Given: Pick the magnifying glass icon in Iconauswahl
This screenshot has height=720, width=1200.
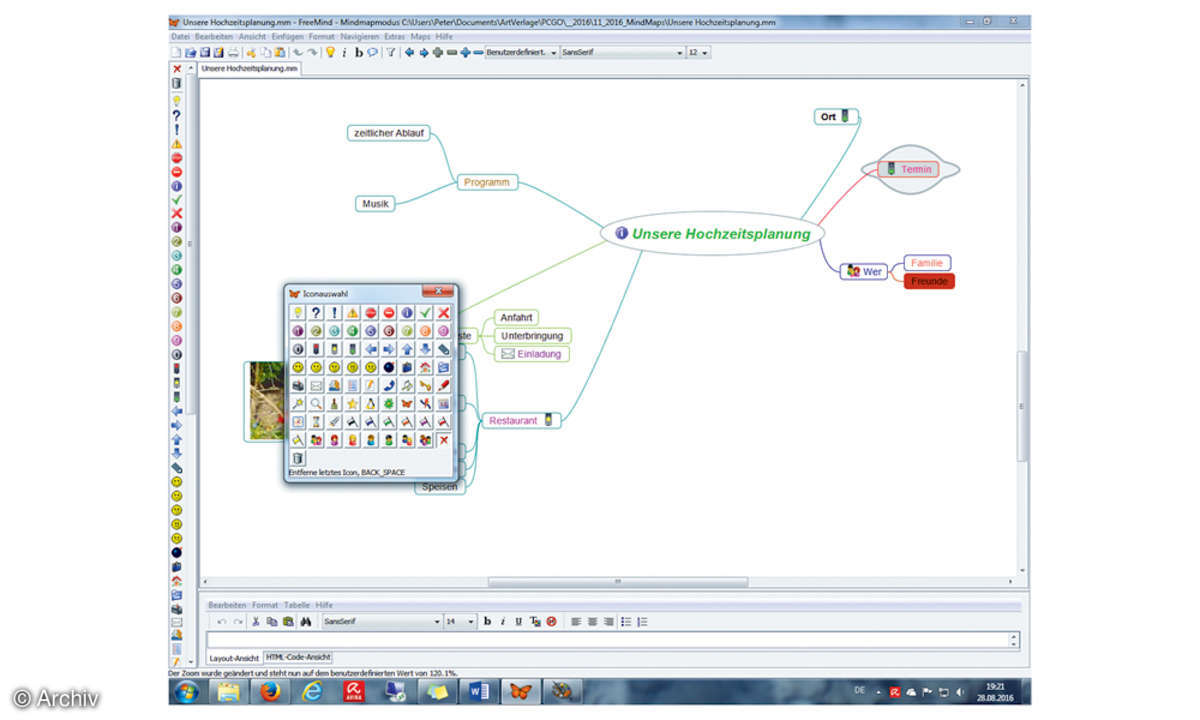Looking at the screenshot, I should [x=316, y=403].
